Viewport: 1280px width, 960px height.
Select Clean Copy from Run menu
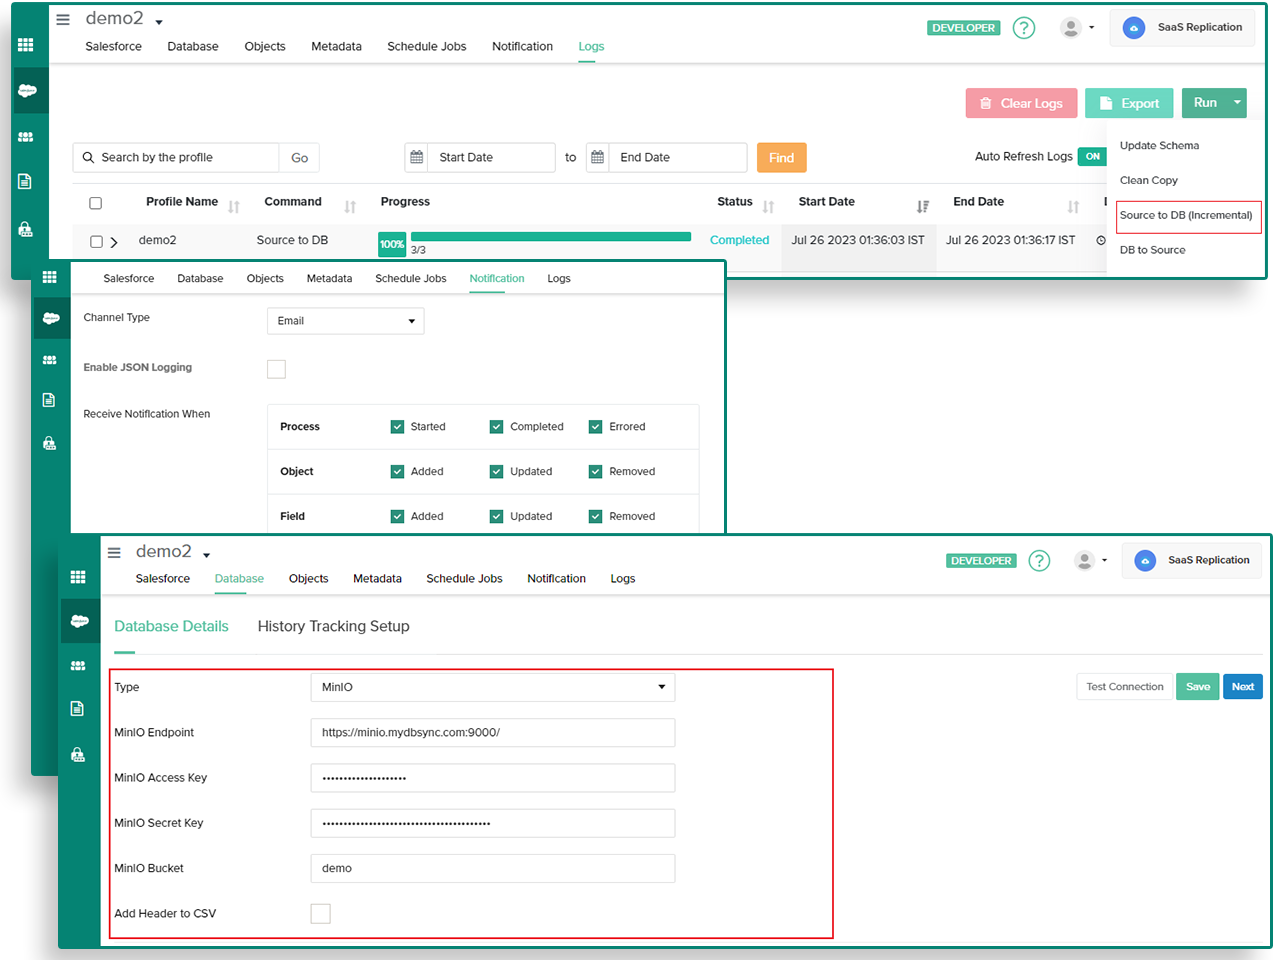1149,180
